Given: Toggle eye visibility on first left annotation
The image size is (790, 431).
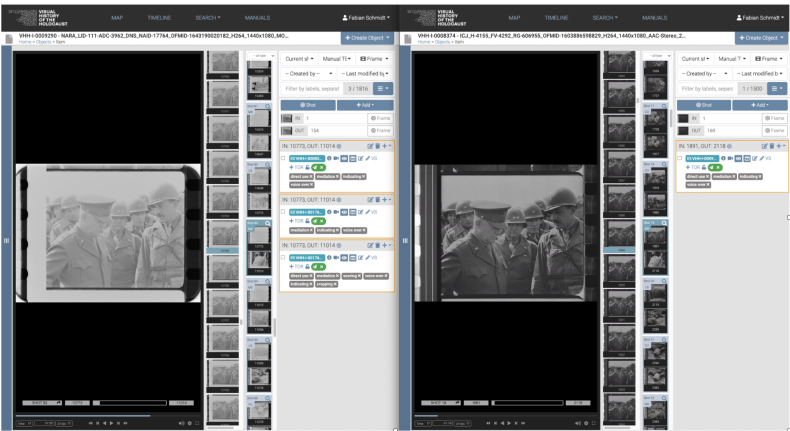Looking at the screenshot, I should click(345, 158).
